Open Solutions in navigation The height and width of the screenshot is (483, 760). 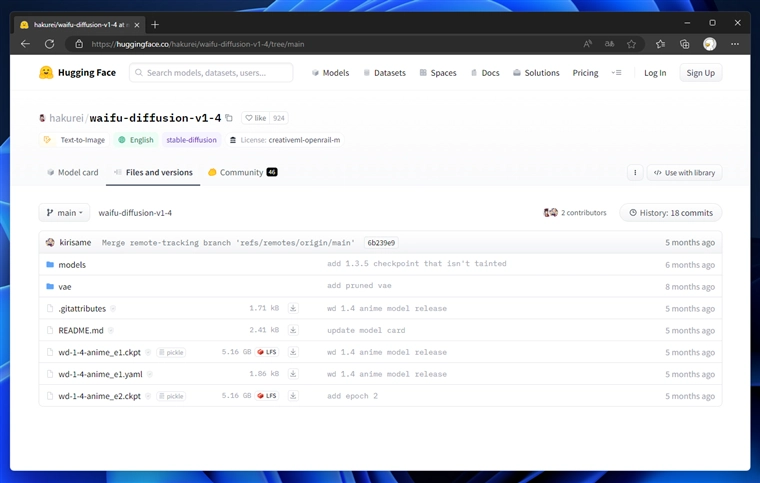(x=536, y=73)
